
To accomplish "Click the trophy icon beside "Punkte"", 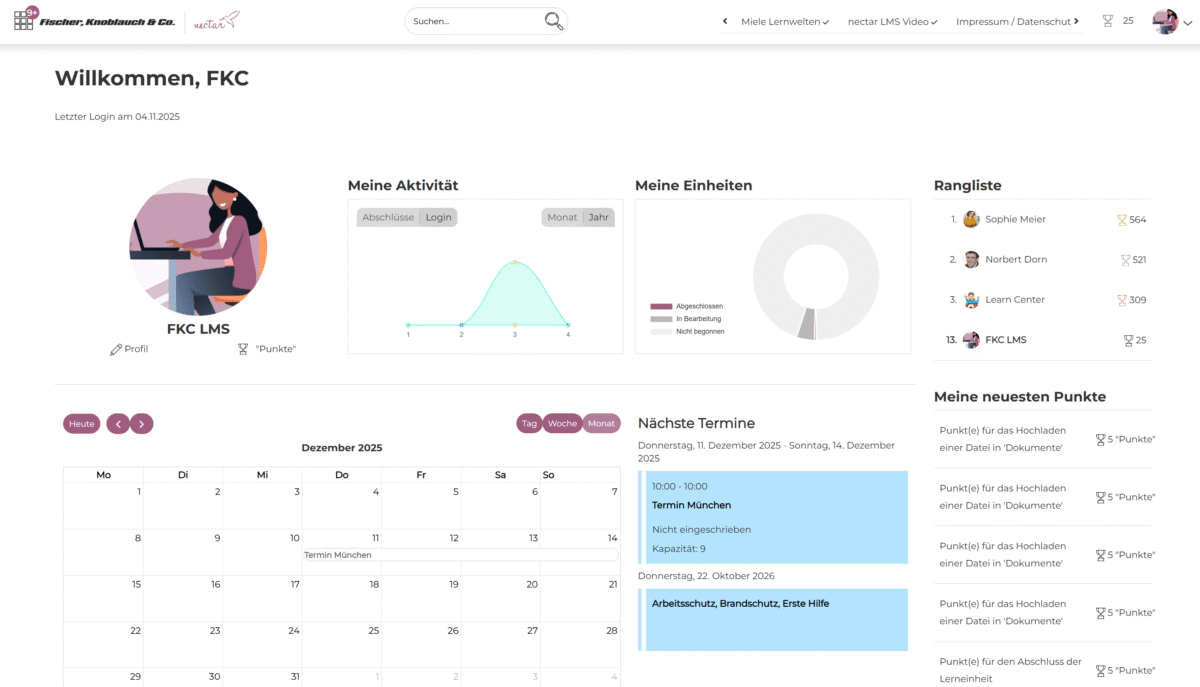I will (242, 349).
